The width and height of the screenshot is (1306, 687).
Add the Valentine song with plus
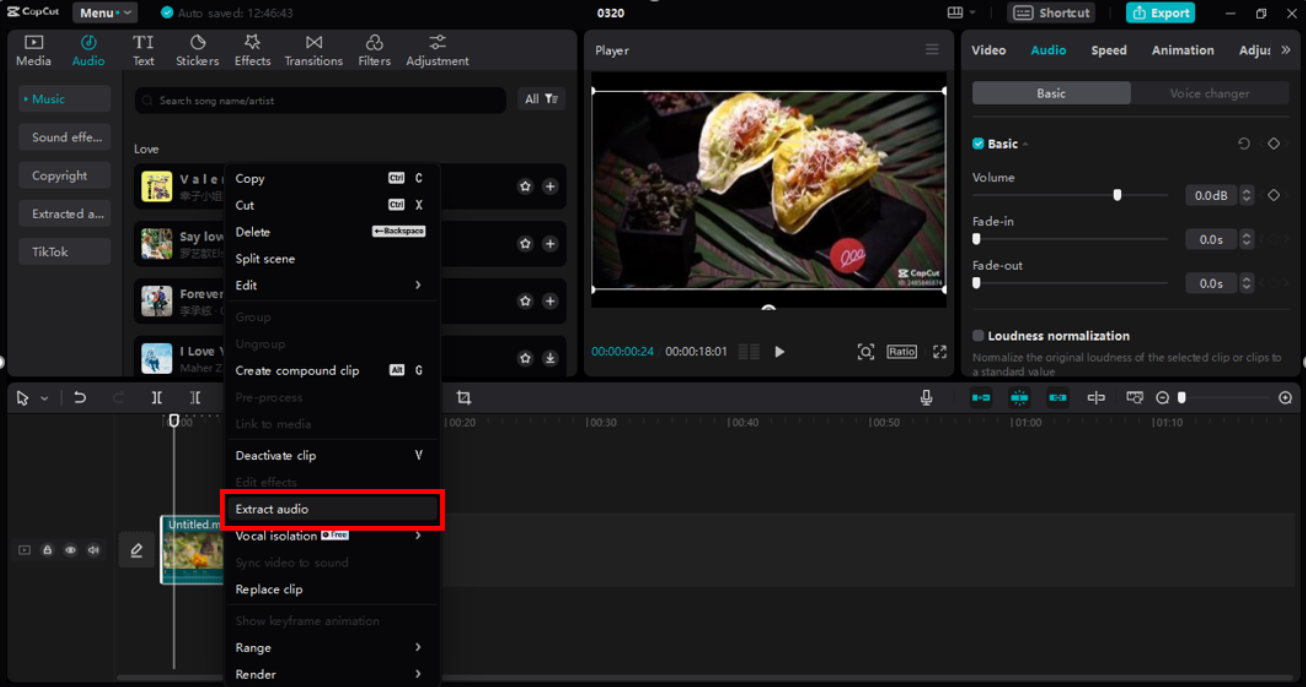coord(550,186)
